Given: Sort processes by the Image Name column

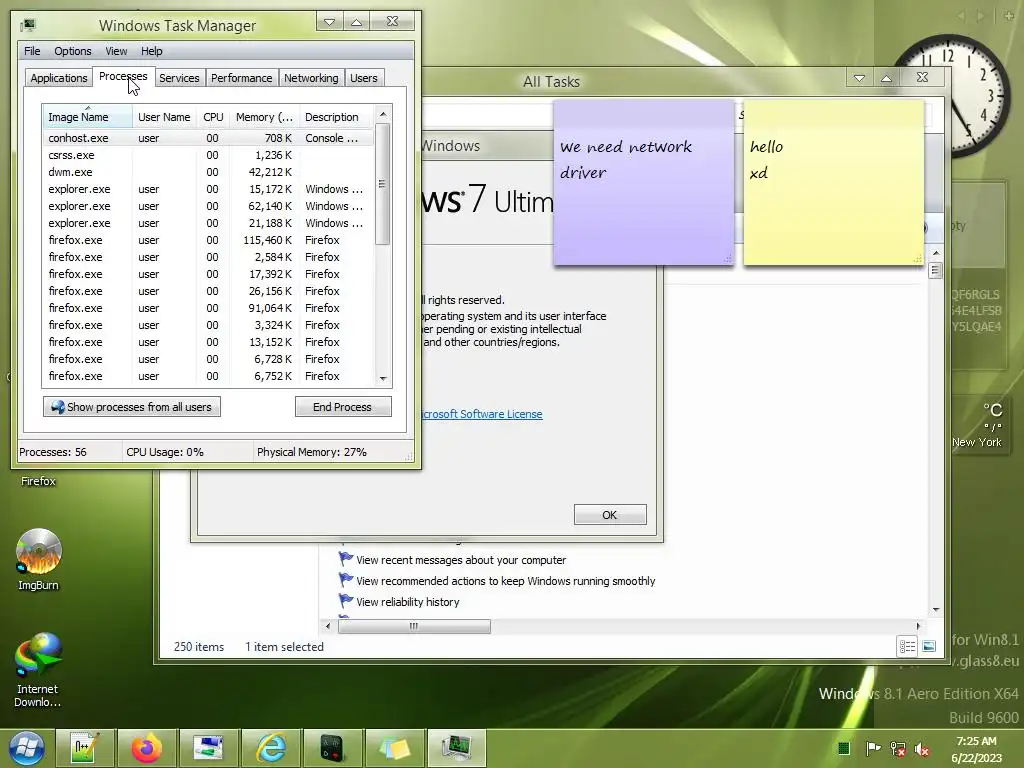Looking at the screenshot, I should [87, 117].
